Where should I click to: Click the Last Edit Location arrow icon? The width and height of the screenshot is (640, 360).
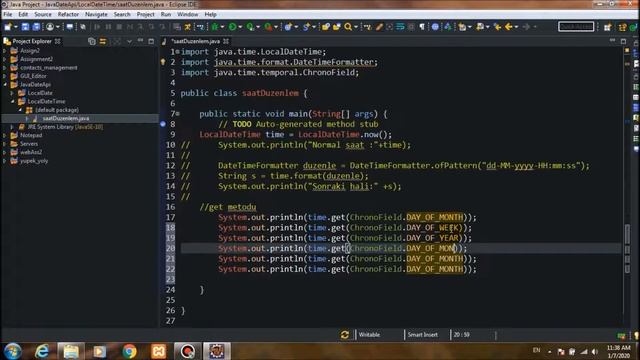(x=497, y=27)
